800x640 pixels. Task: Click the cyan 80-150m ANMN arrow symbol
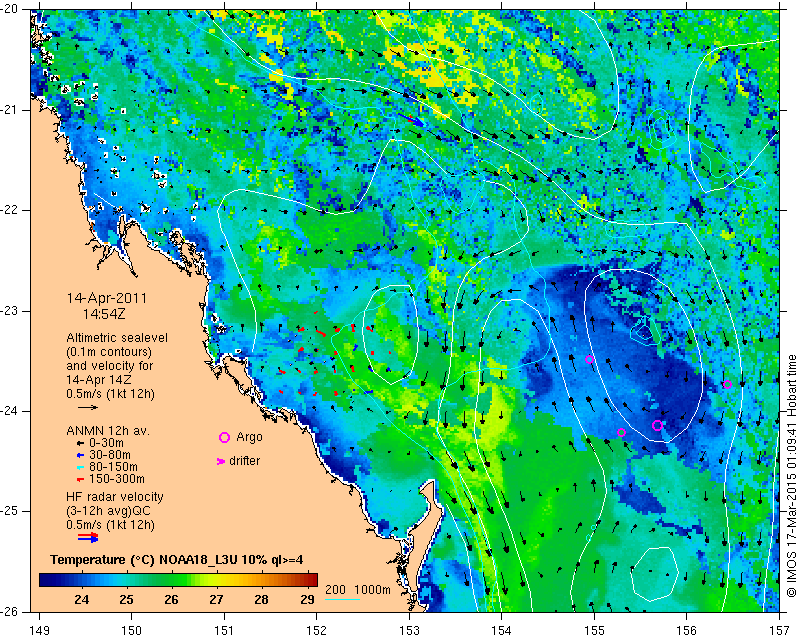80,467
